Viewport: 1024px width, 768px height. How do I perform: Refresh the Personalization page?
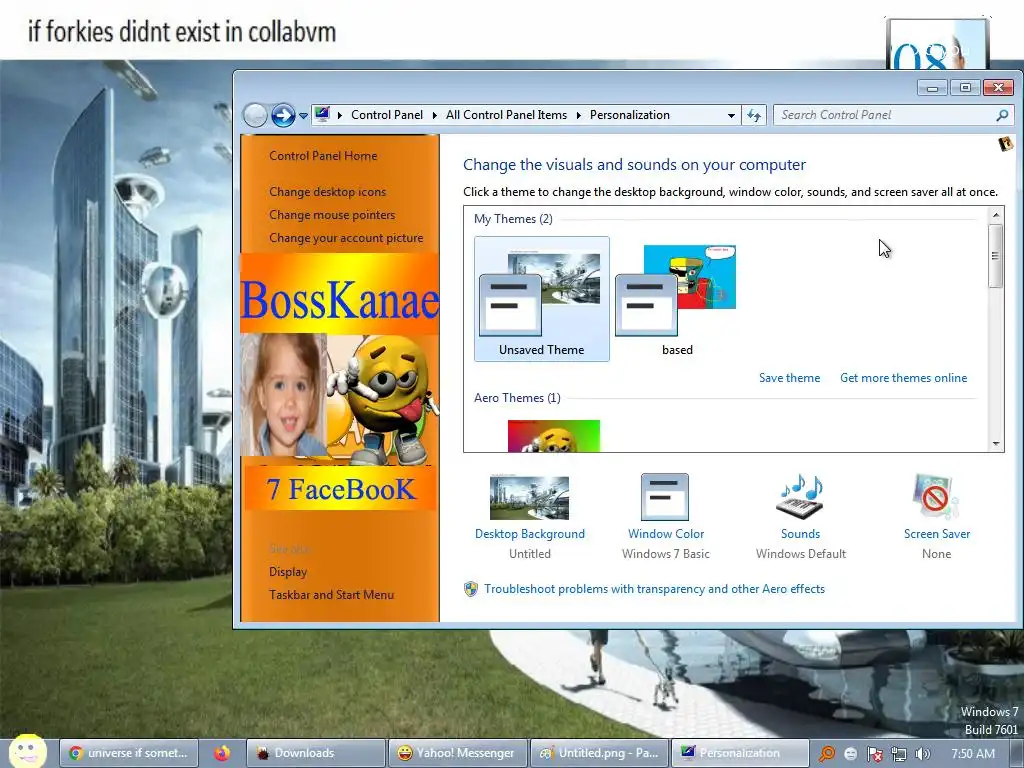tap(754, 116)
